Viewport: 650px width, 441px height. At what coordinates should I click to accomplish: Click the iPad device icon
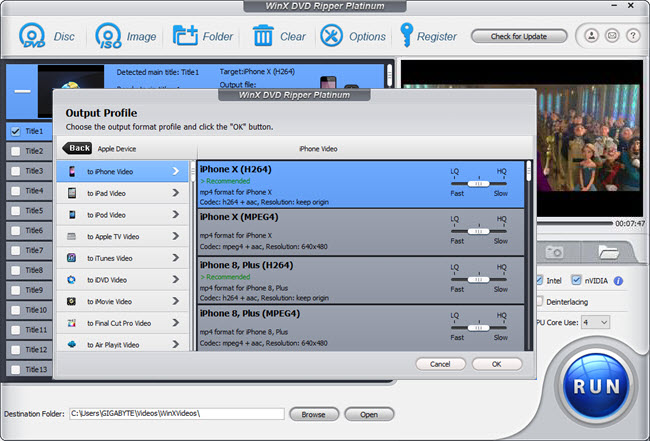(x=72, y=193)
